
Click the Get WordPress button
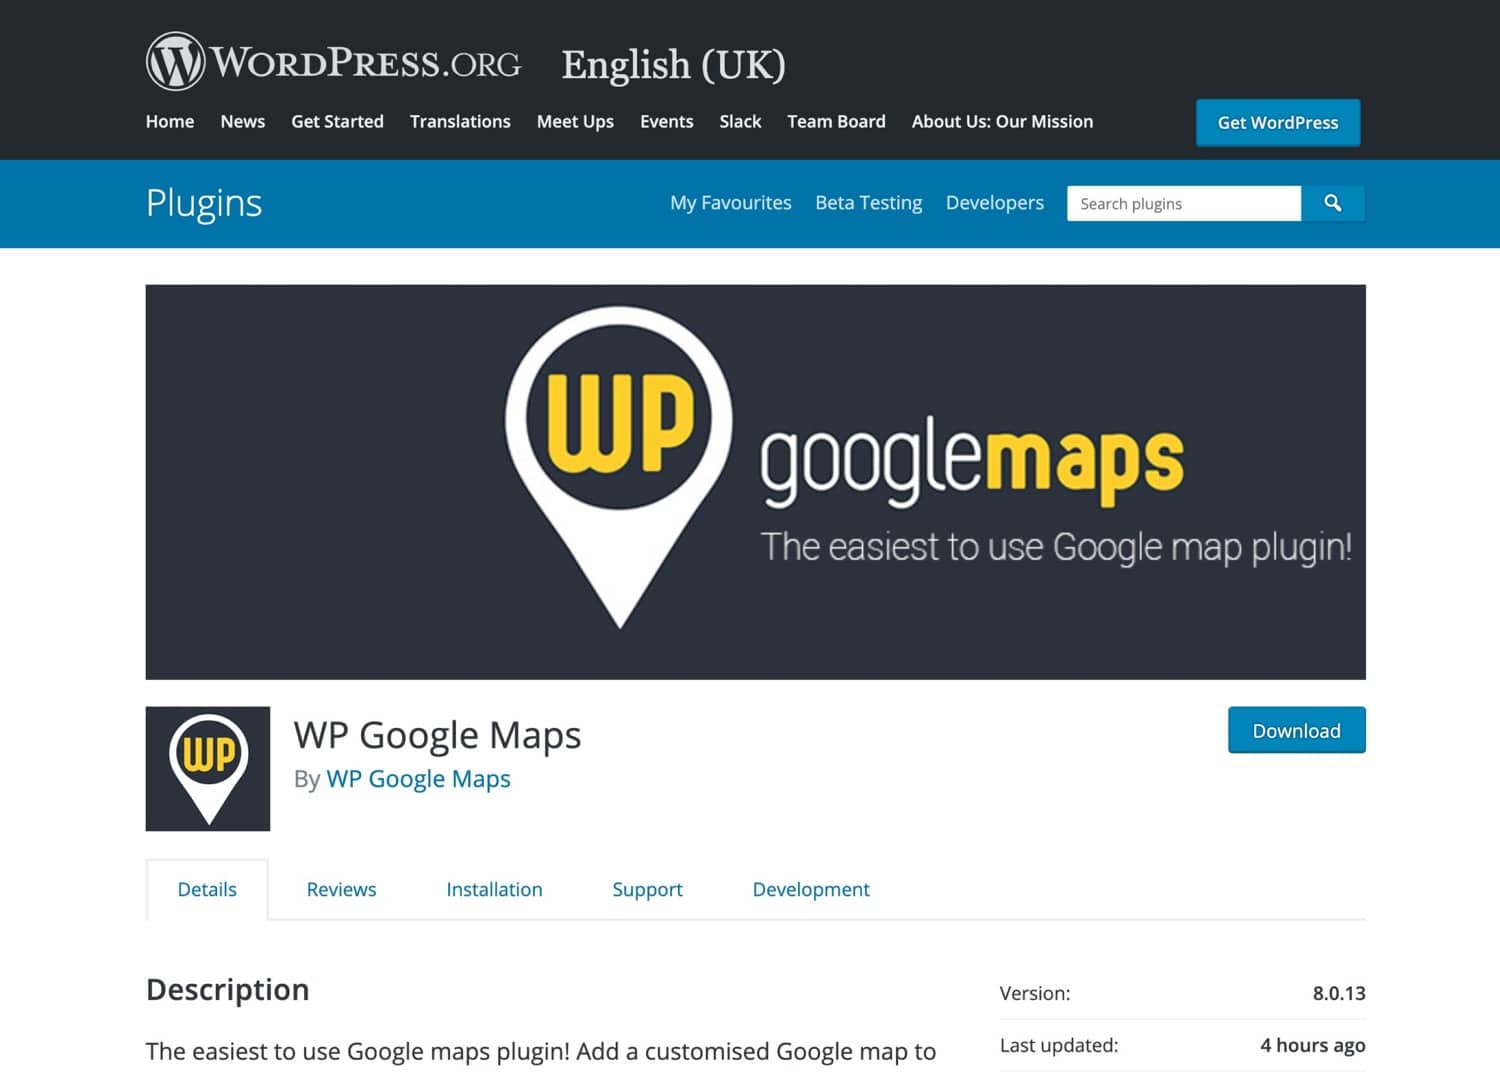point(1277,122)
